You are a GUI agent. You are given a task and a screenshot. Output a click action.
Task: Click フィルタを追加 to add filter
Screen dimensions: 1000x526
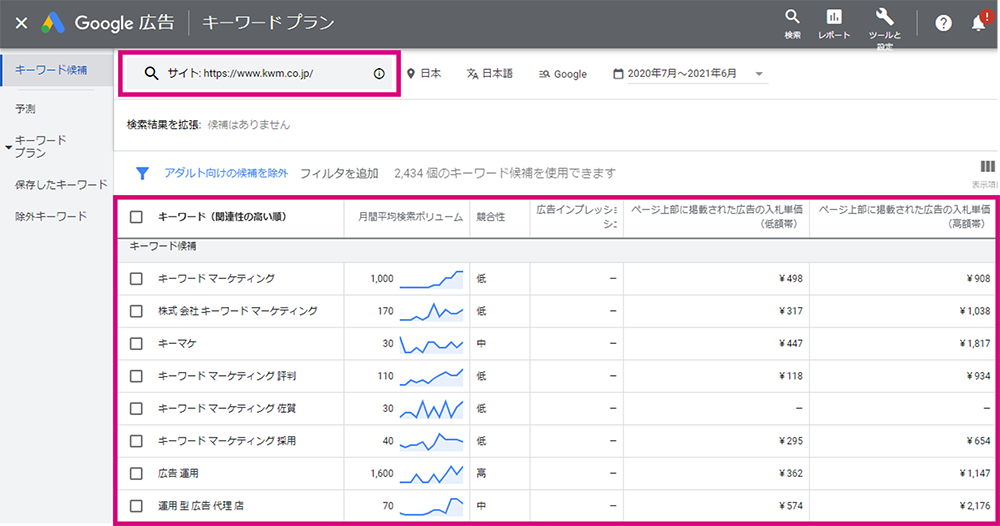coord(339,173)
